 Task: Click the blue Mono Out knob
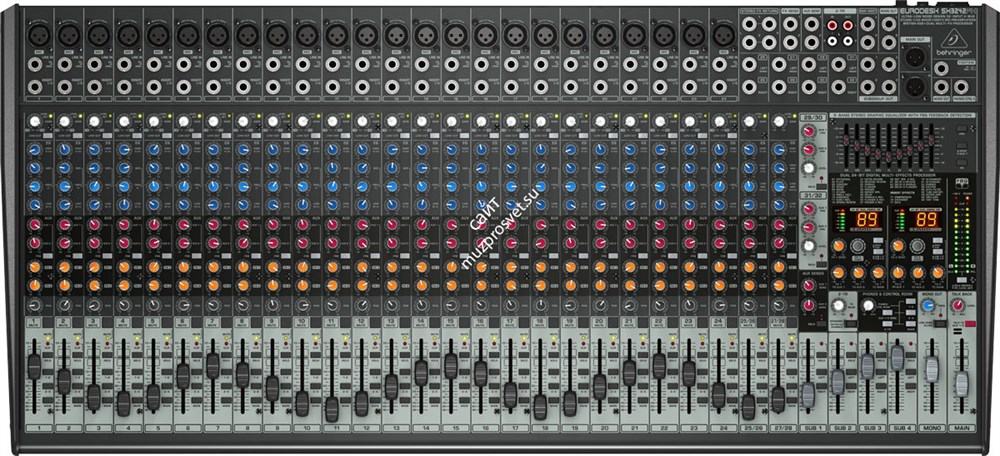click(x=927, y=305)
